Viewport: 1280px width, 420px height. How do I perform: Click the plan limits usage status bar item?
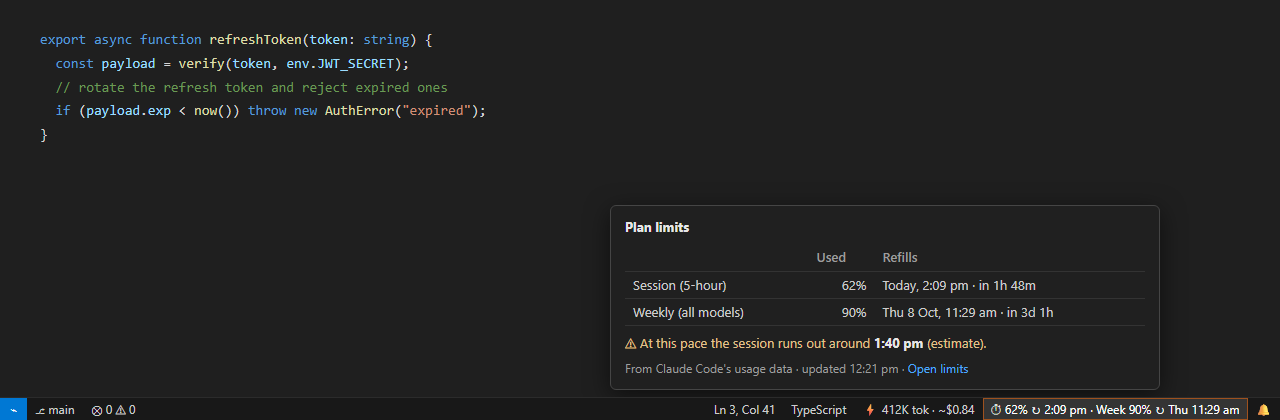[1115, 410]
